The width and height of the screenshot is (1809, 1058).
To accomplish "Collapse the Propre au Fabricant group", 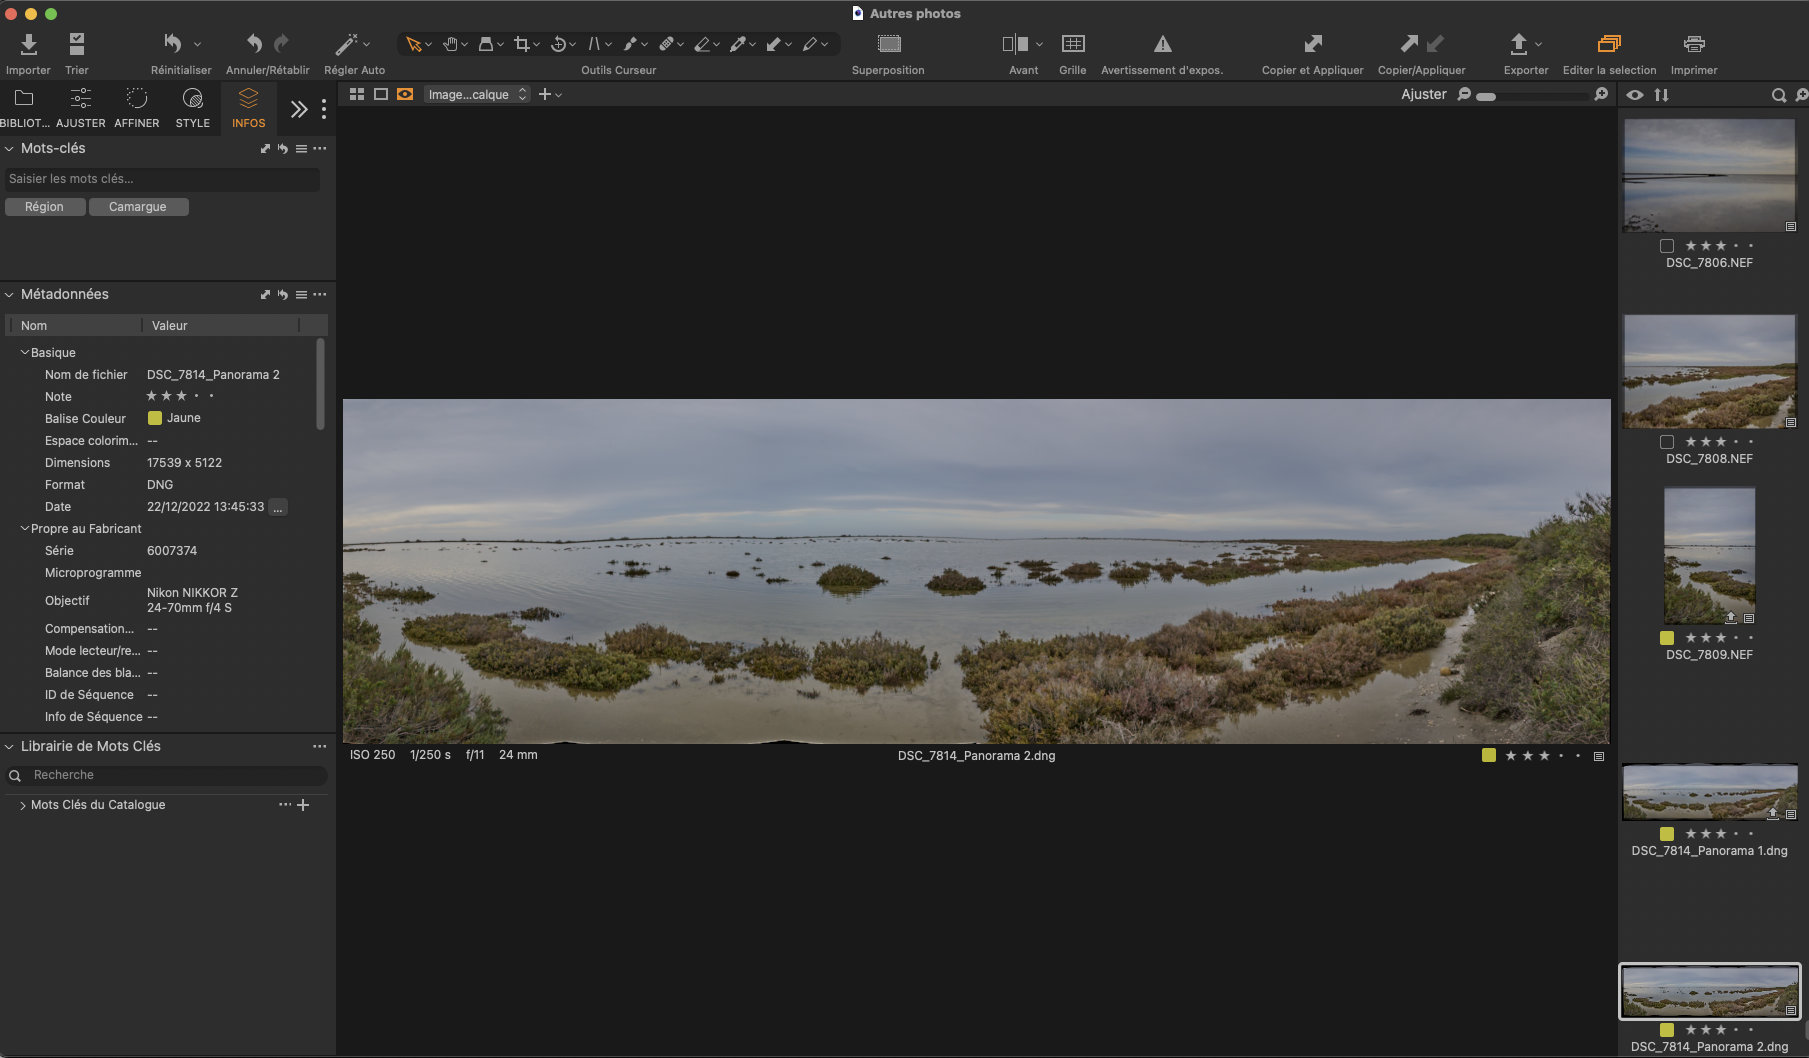I will [24, 529].
